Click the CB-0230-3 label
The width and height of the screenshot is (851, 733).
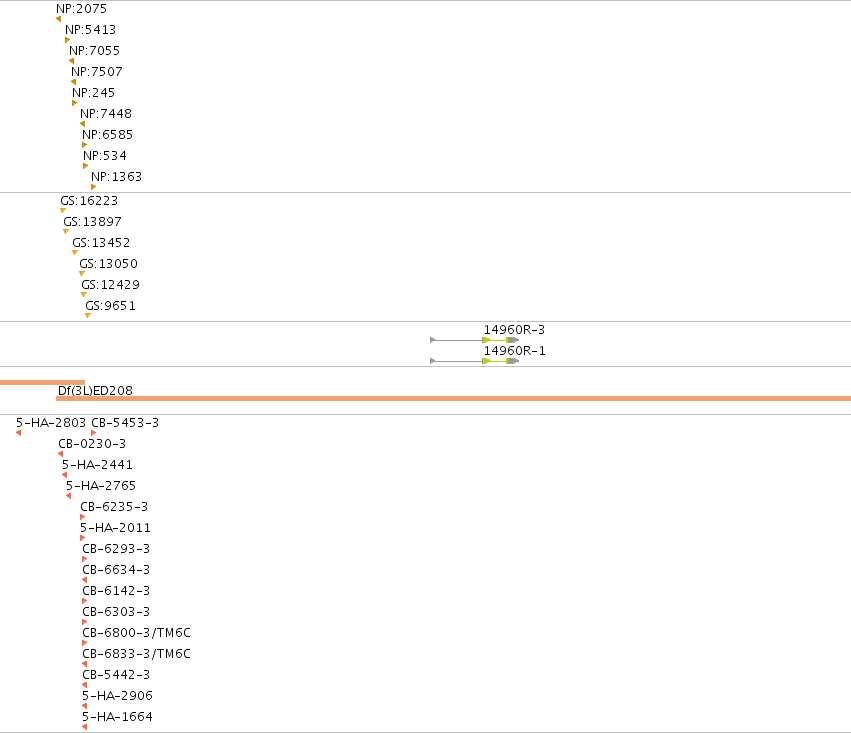click(92, 444)
